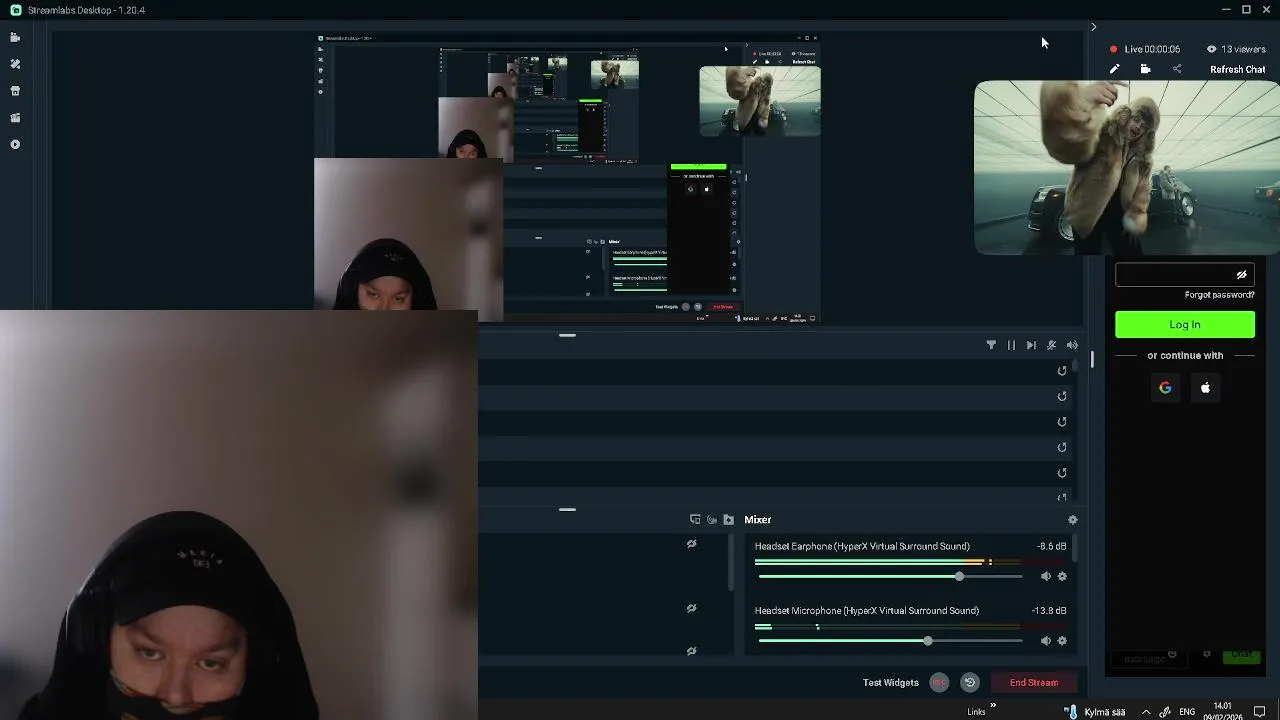Replay the third event row alert
Image resolution: width=1280 pixels, height=720 pixels.
1062,422
